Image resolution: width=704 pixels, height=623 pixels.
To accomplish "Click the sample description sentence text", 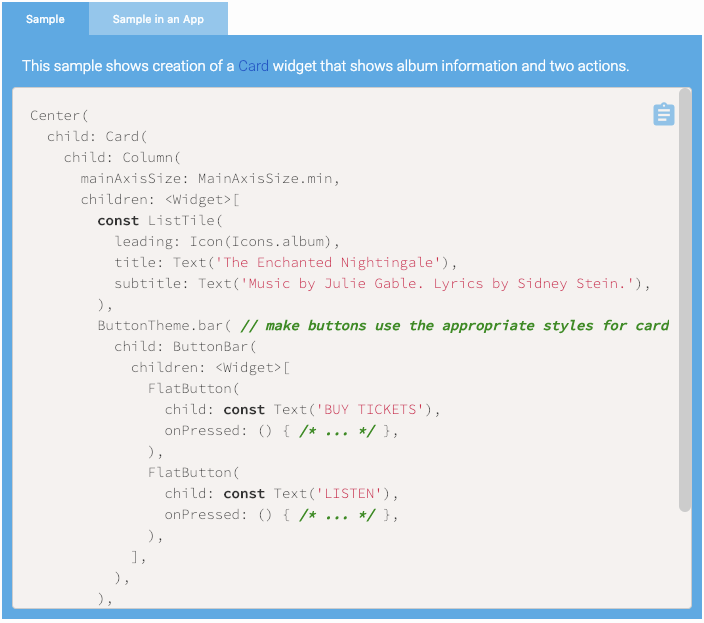I will tap(326, 66).
